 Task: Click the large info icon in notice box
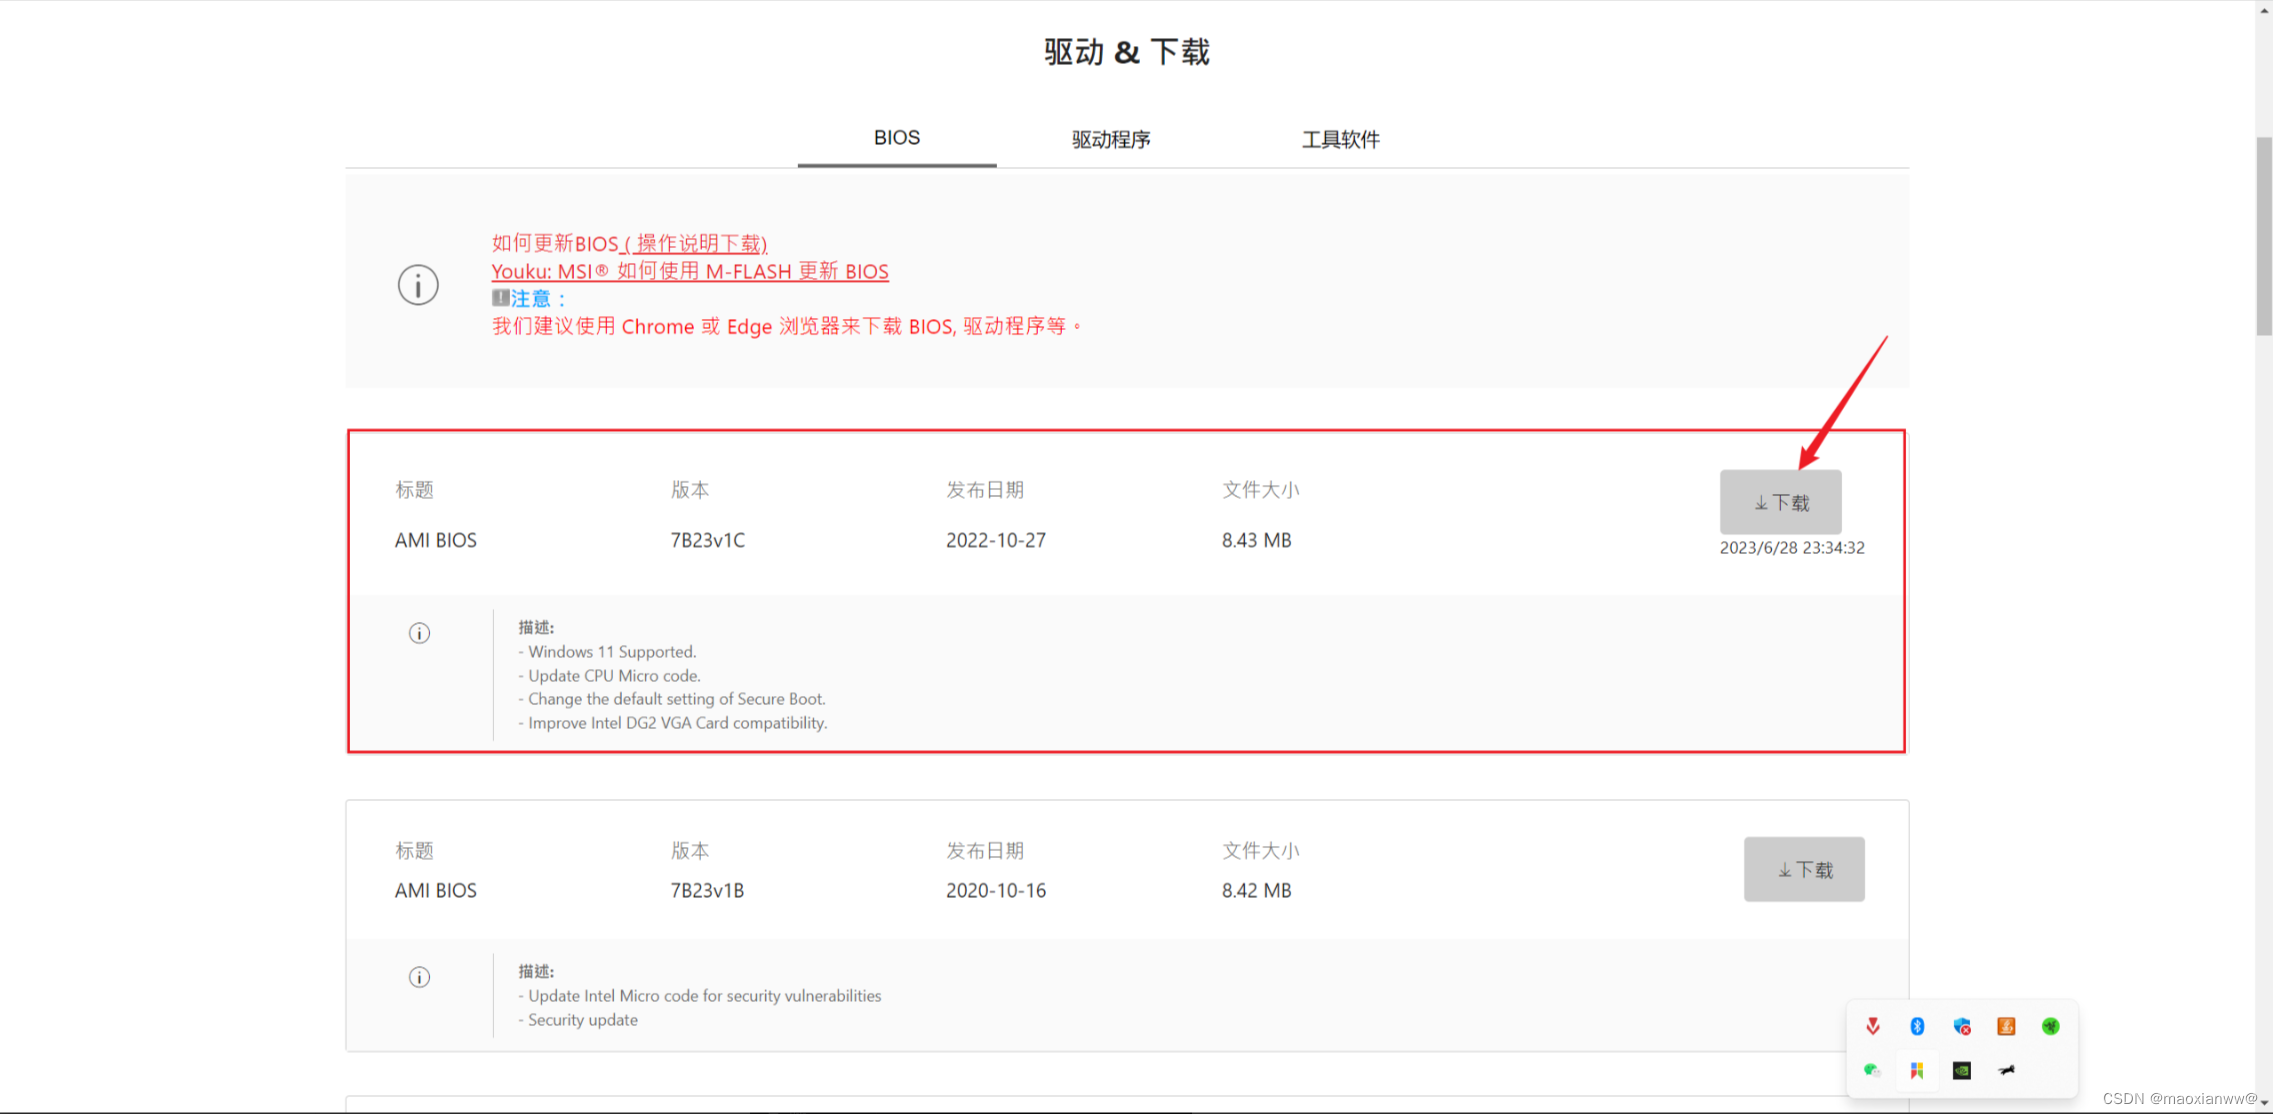[418, 285]
